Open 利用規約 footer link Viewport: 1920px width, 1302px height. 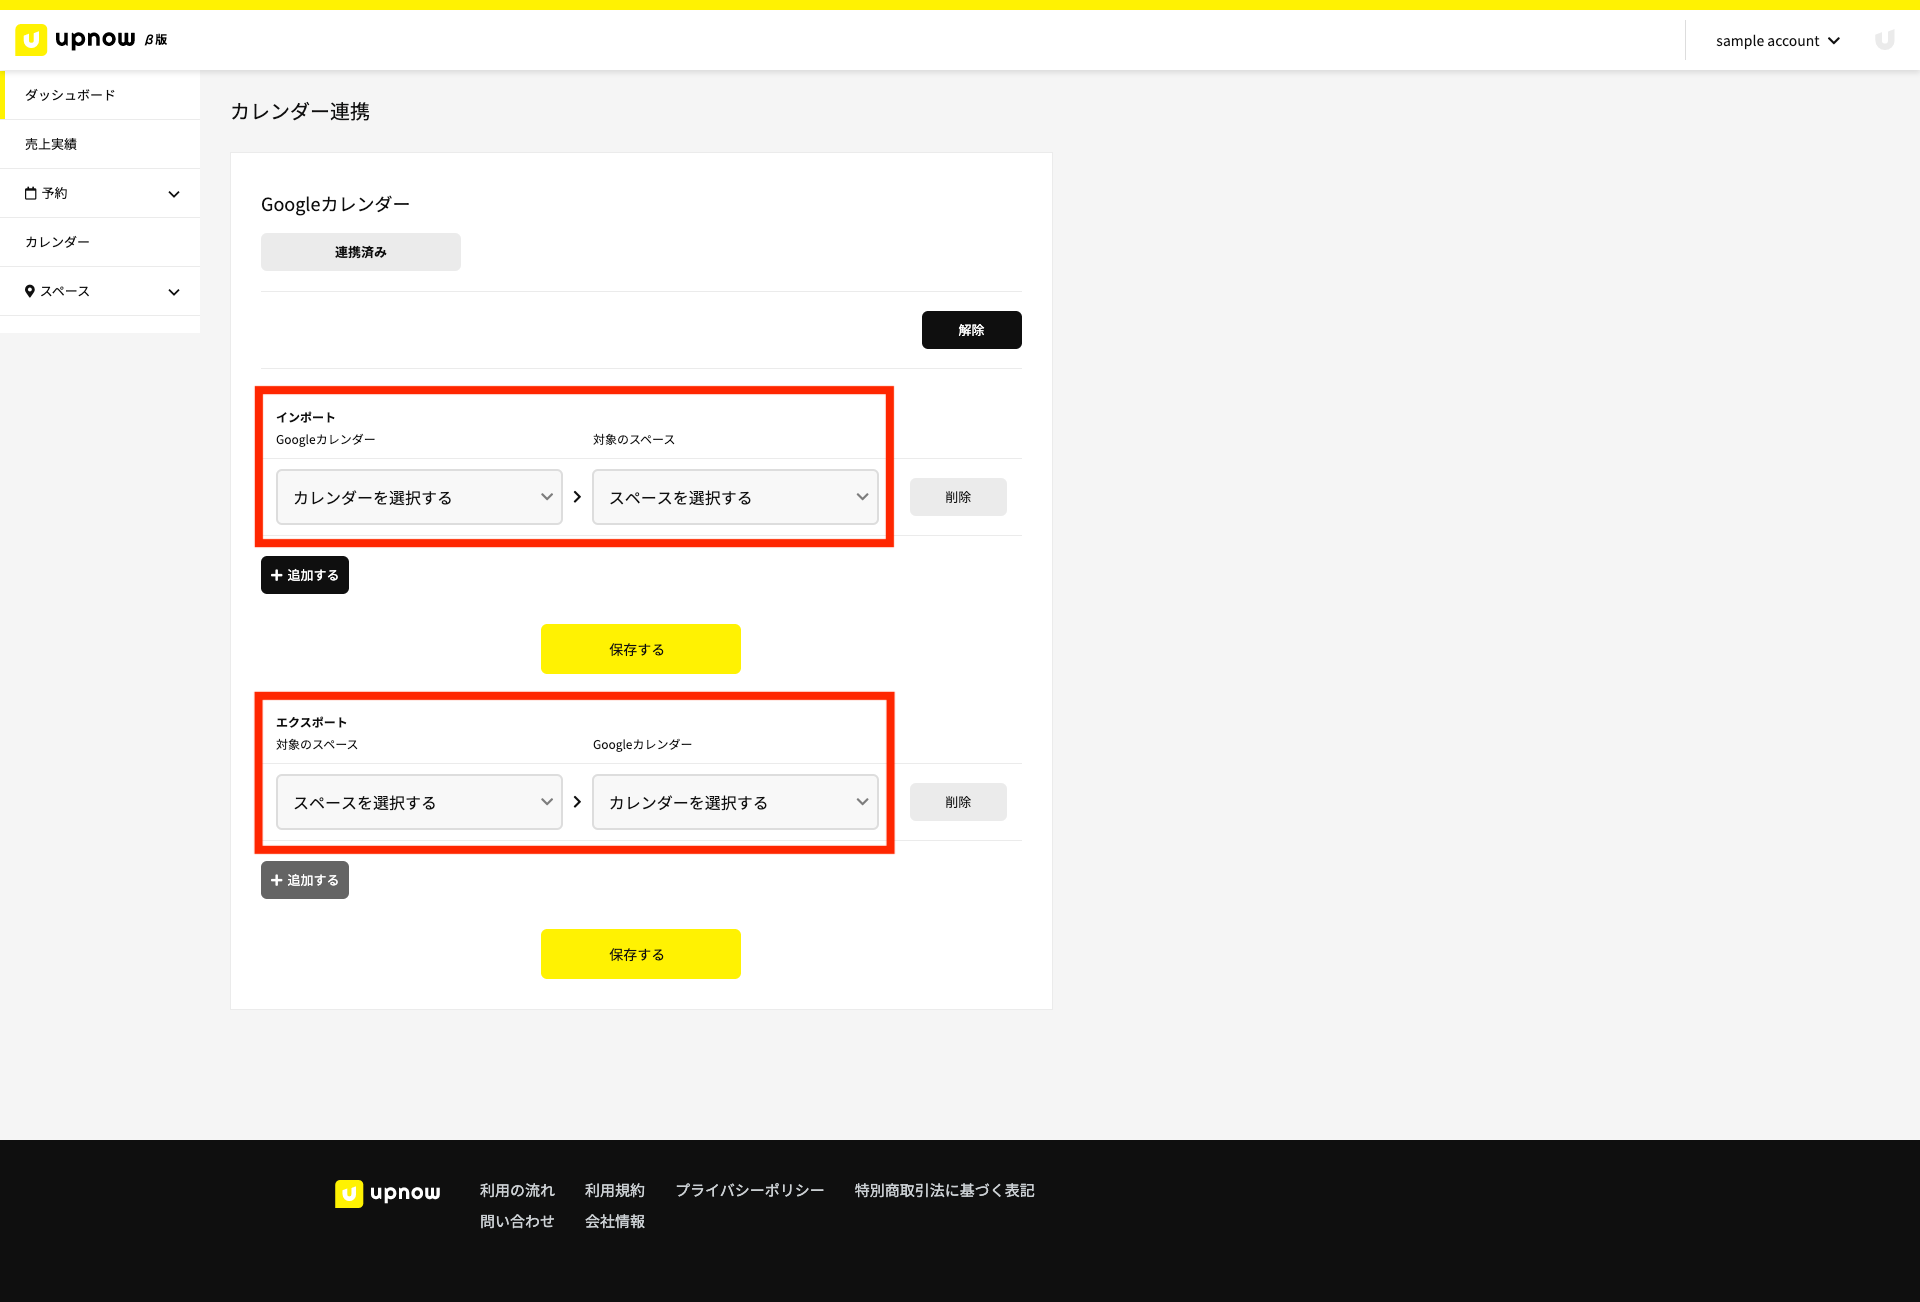click(615, 1190)
